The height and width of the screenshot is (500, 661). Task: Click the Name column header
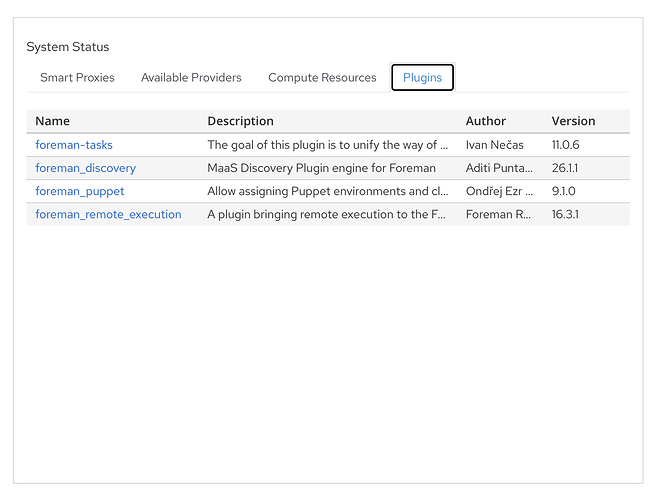pyautogui.click(x=53, y=121)
